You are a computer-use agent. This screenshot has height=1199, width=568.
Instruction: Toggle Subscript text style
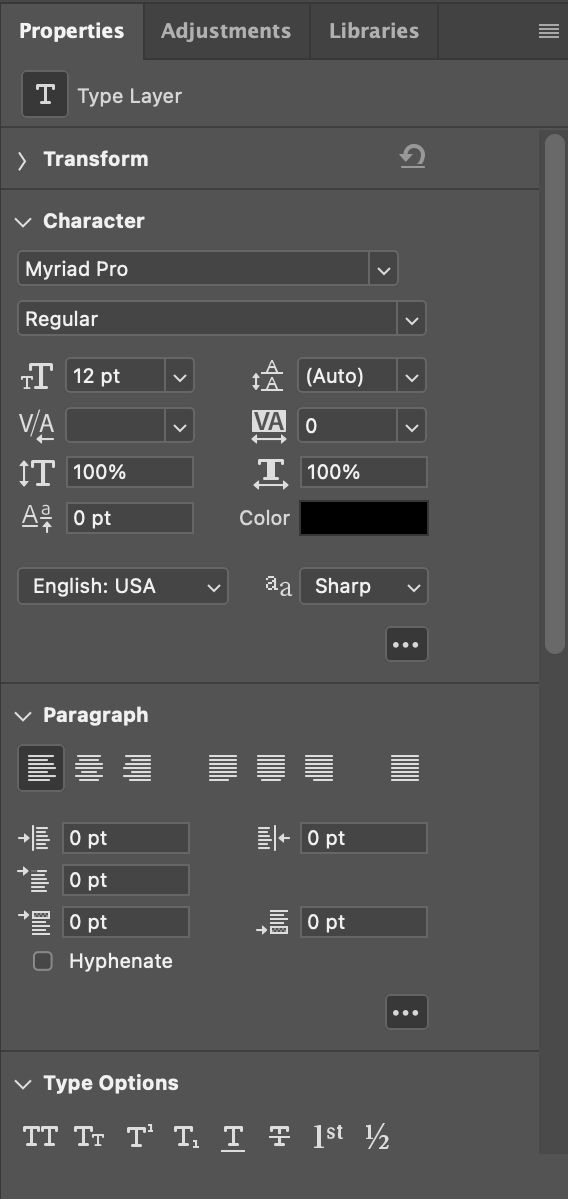pyautogui.click(x=186, y=1137)
